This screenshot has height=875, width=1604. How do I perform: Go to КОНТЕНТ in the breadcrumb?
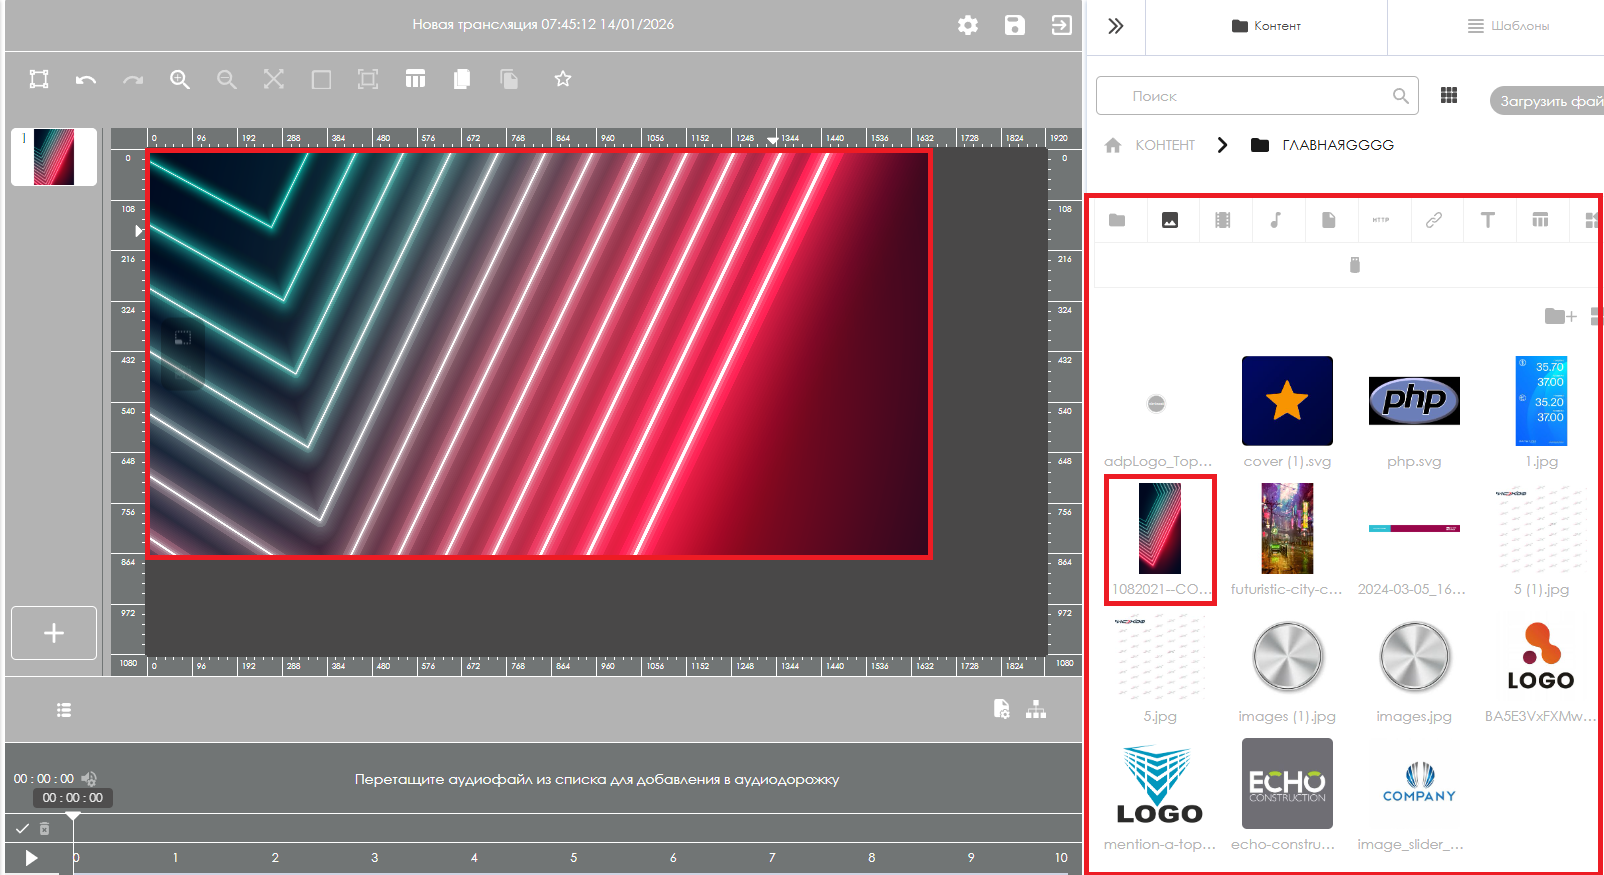pos(1164,145)
